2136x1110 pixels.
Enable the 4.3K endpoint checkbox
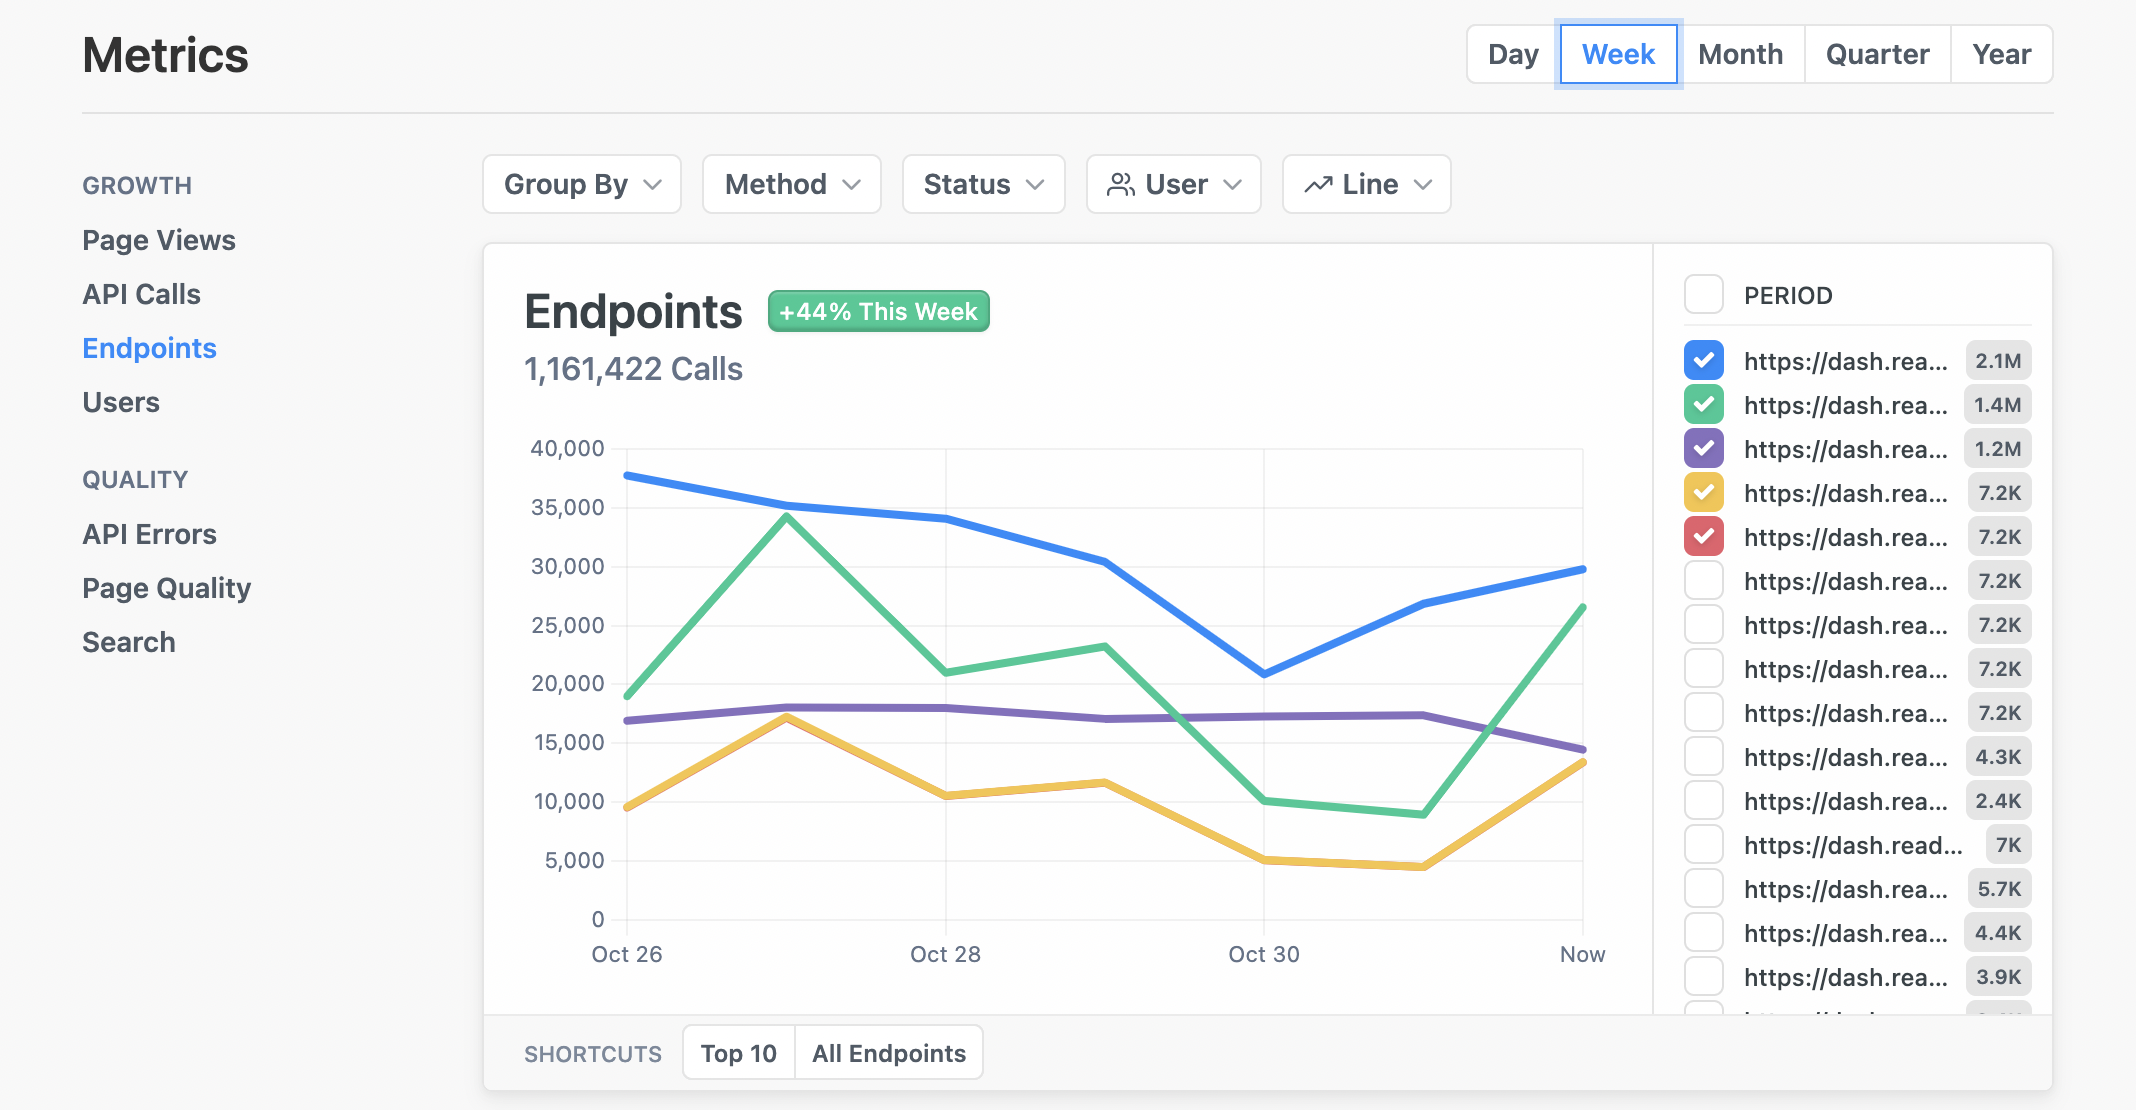(1703, 757)
